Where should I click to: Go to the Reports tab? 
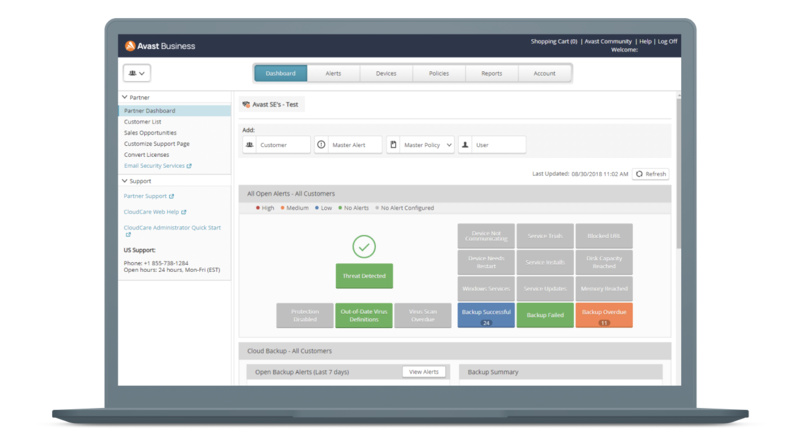(491, 73)
